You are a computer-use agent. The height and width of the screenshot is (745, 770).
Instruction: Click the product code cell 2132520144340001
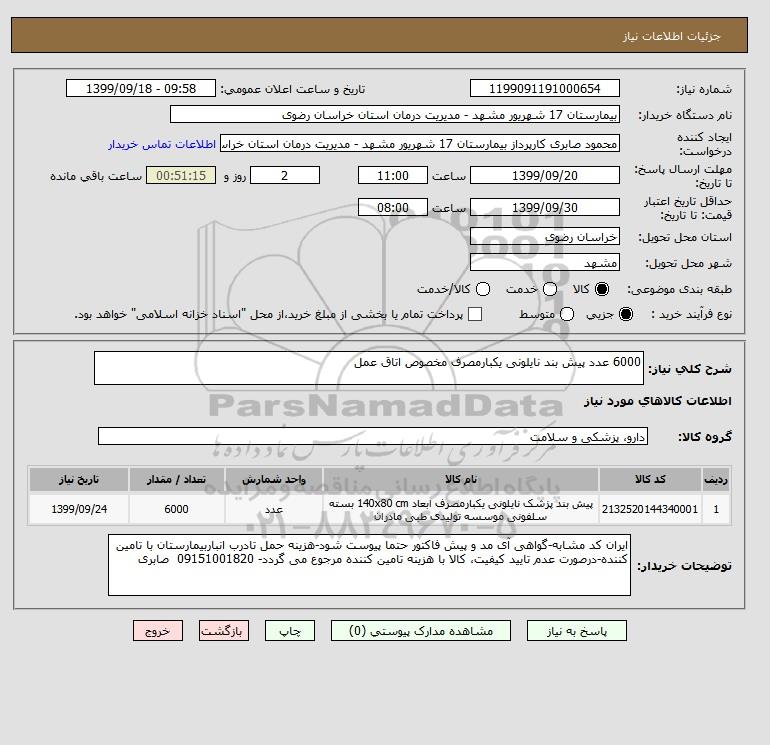click(x=650, y=509)
